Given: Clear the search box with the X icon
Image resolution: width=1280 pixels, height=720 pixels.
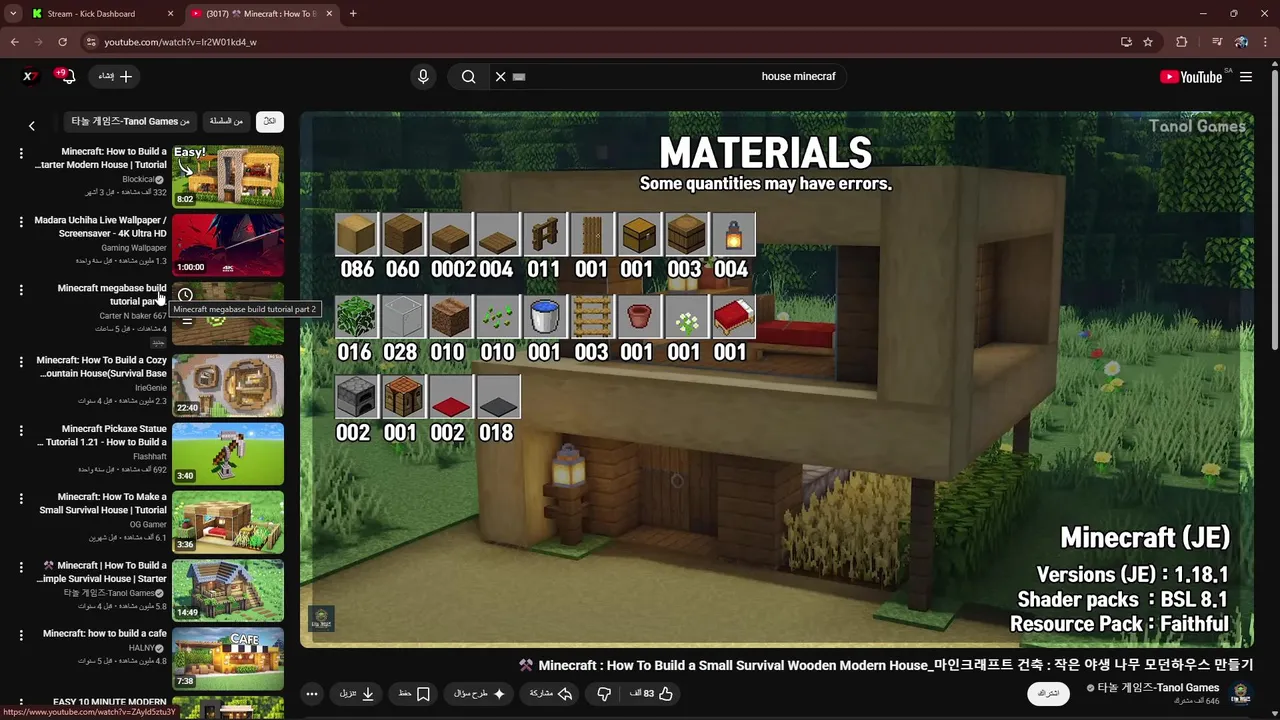Looking at the screenshot, I should click(x=500, y=77).
